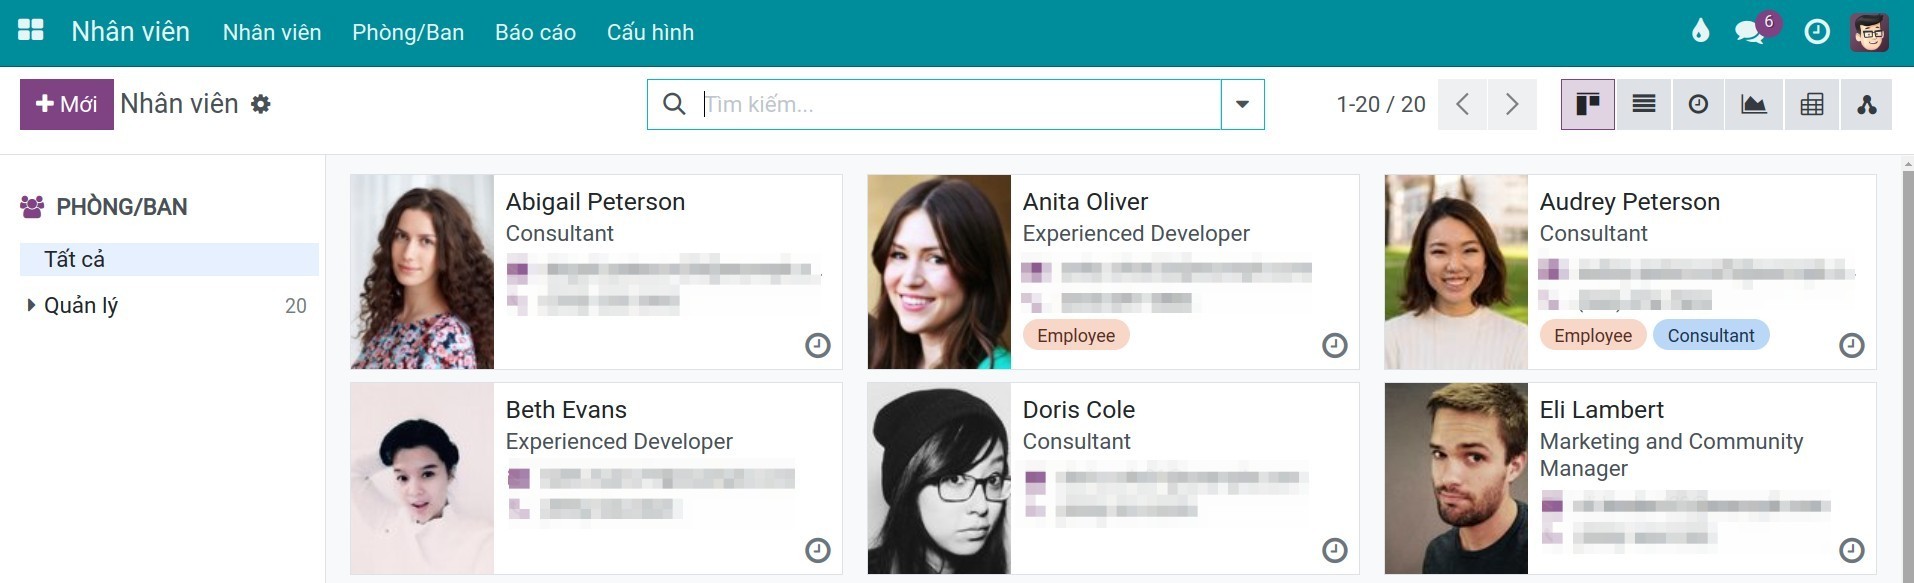1914x583 pixels.
Task: Expand the Quản lý department
Action: (x=31, y=305)
